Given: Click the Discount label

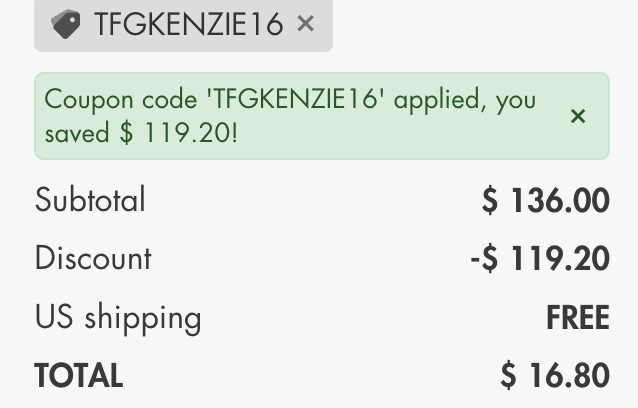Looking at the screenshot, I should 93,258.
